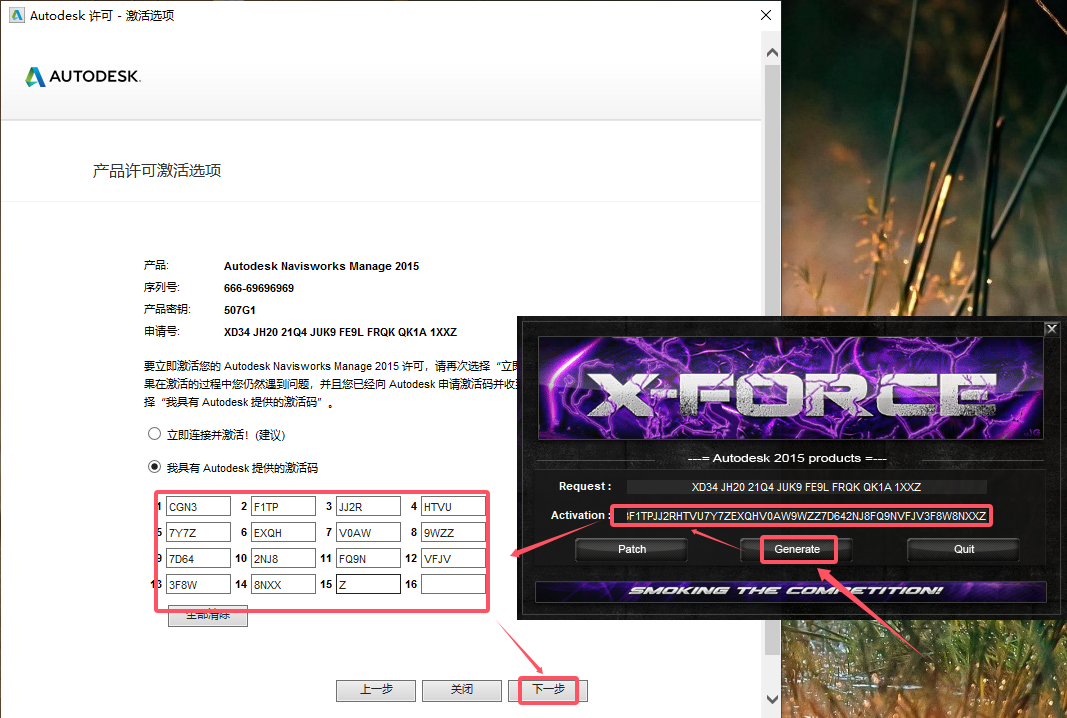Click activation code field 12 containing VFJV
The height and width of the screenshot is (718, 1067).
point(453,559)
